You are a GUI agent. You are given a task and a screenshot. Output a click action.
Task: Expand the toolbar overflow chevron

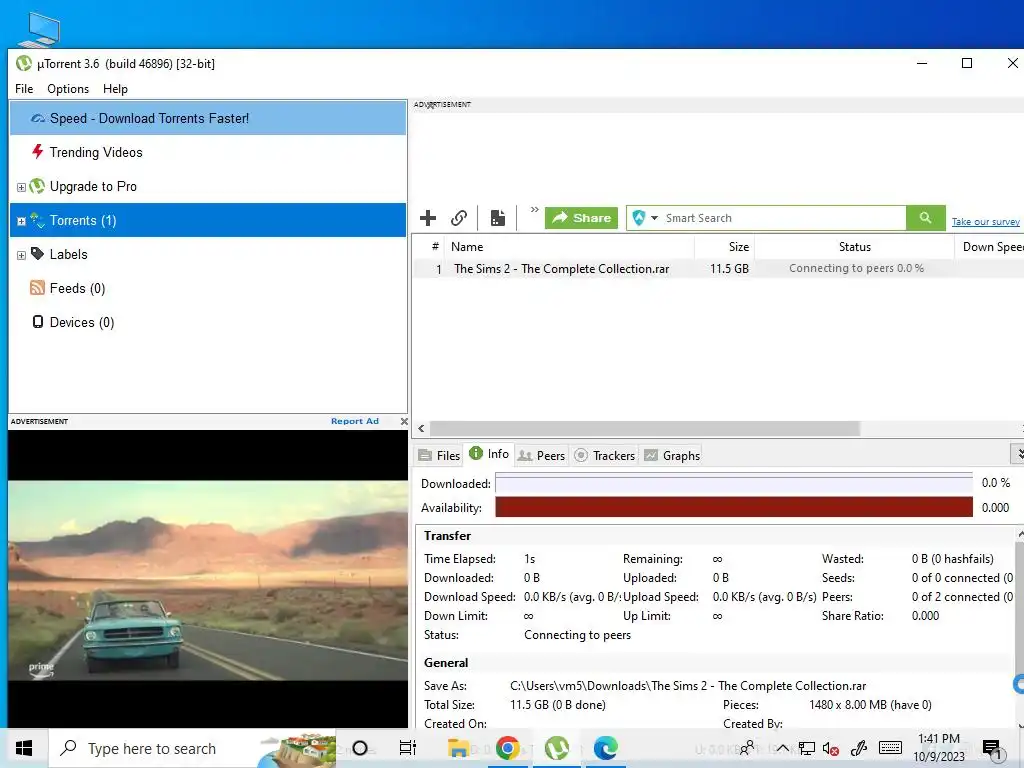pos(534,210)
